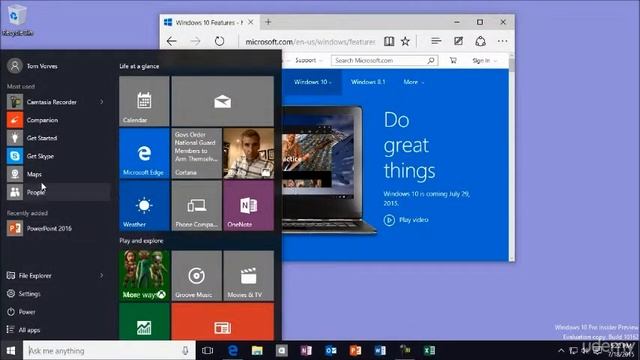This screenshot has width=640, height=360.
Task: Open OneNote from the taskbar
Action: pos(306,350)
